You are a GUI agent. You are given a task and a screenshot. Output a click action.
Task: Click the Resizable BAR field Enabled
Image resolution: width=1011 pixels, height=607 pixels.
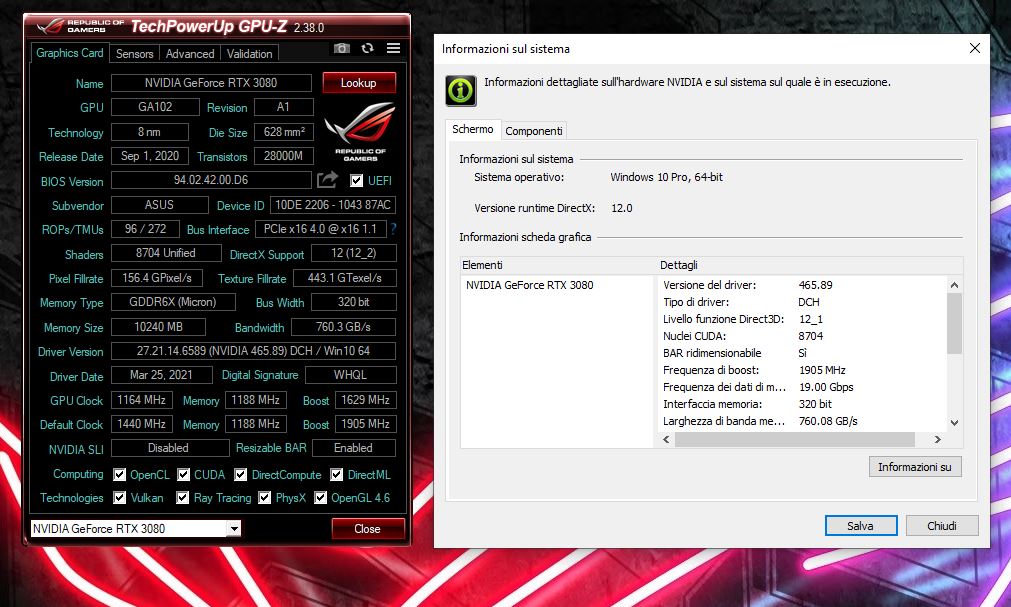pos(353,448)
